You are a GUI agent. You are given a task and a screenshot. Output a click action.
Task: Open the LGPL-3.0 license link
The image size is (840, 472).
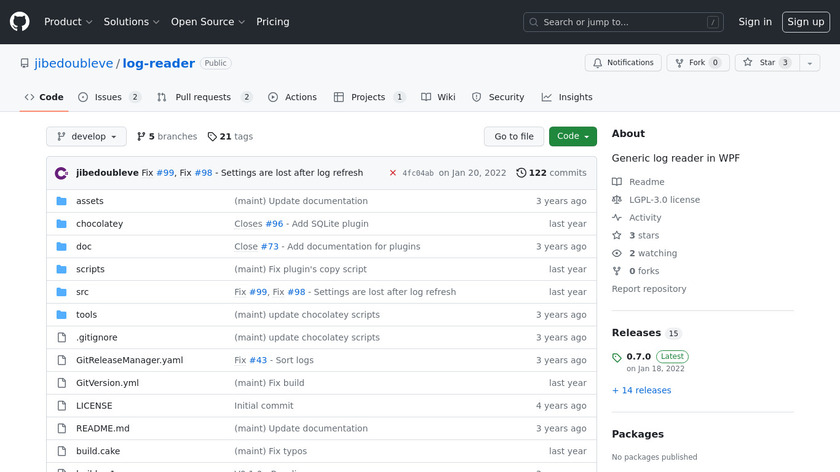pos(664,200)
